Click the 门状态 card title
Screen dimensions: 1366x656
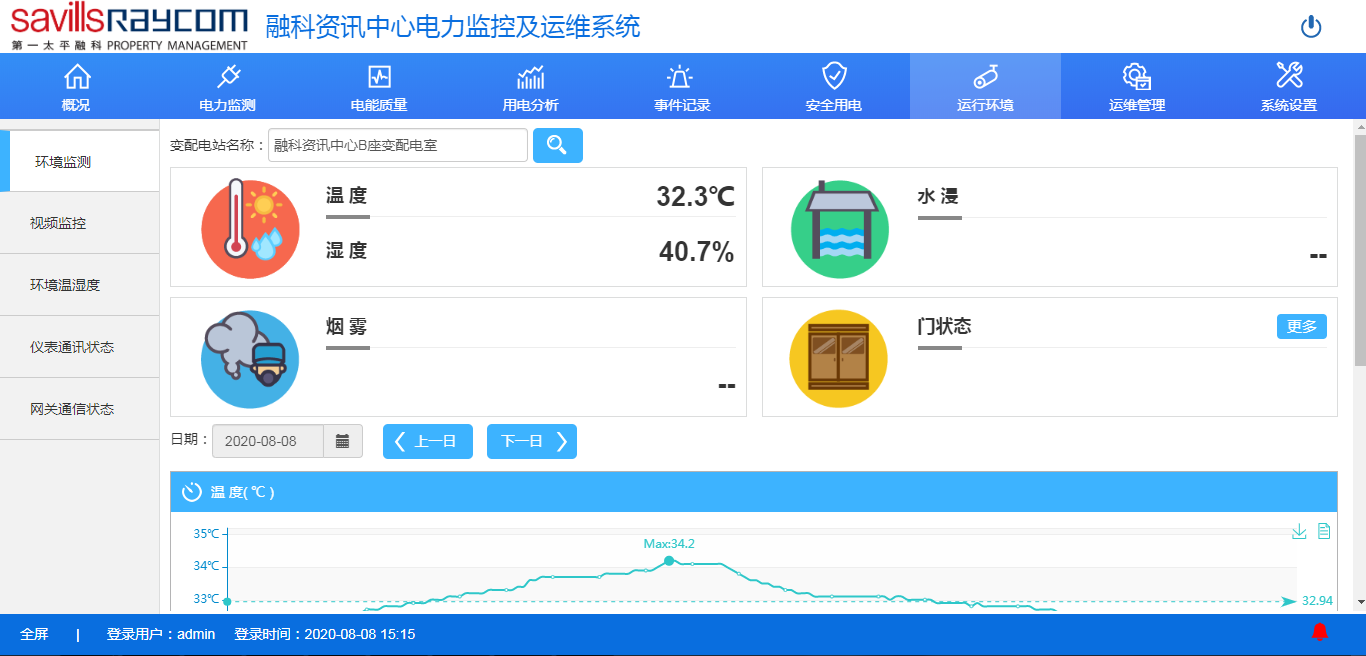tap(944, 327)
